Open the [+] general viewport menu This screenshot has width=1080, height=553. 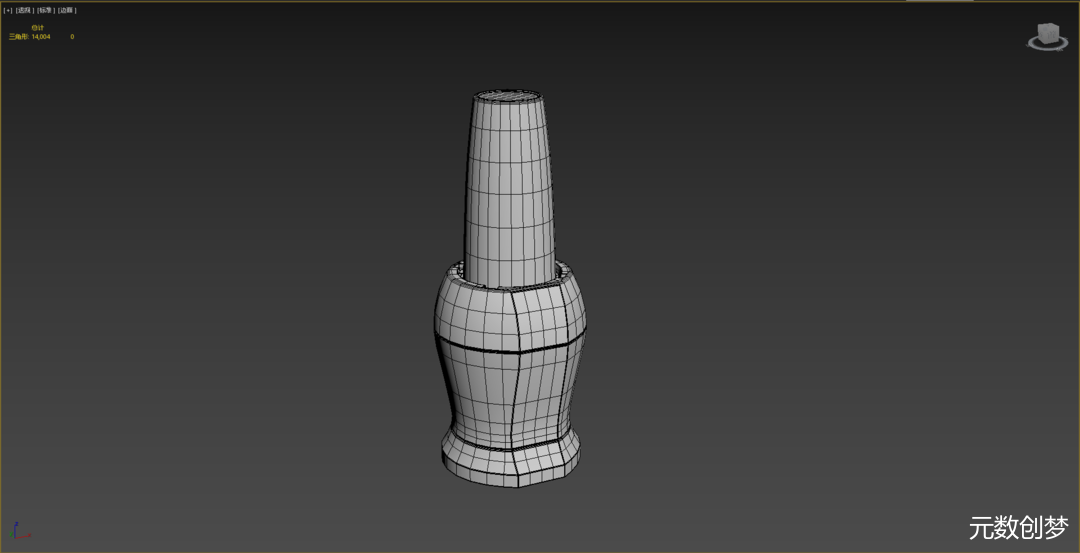pyautogui.click(x=8, y=10)
